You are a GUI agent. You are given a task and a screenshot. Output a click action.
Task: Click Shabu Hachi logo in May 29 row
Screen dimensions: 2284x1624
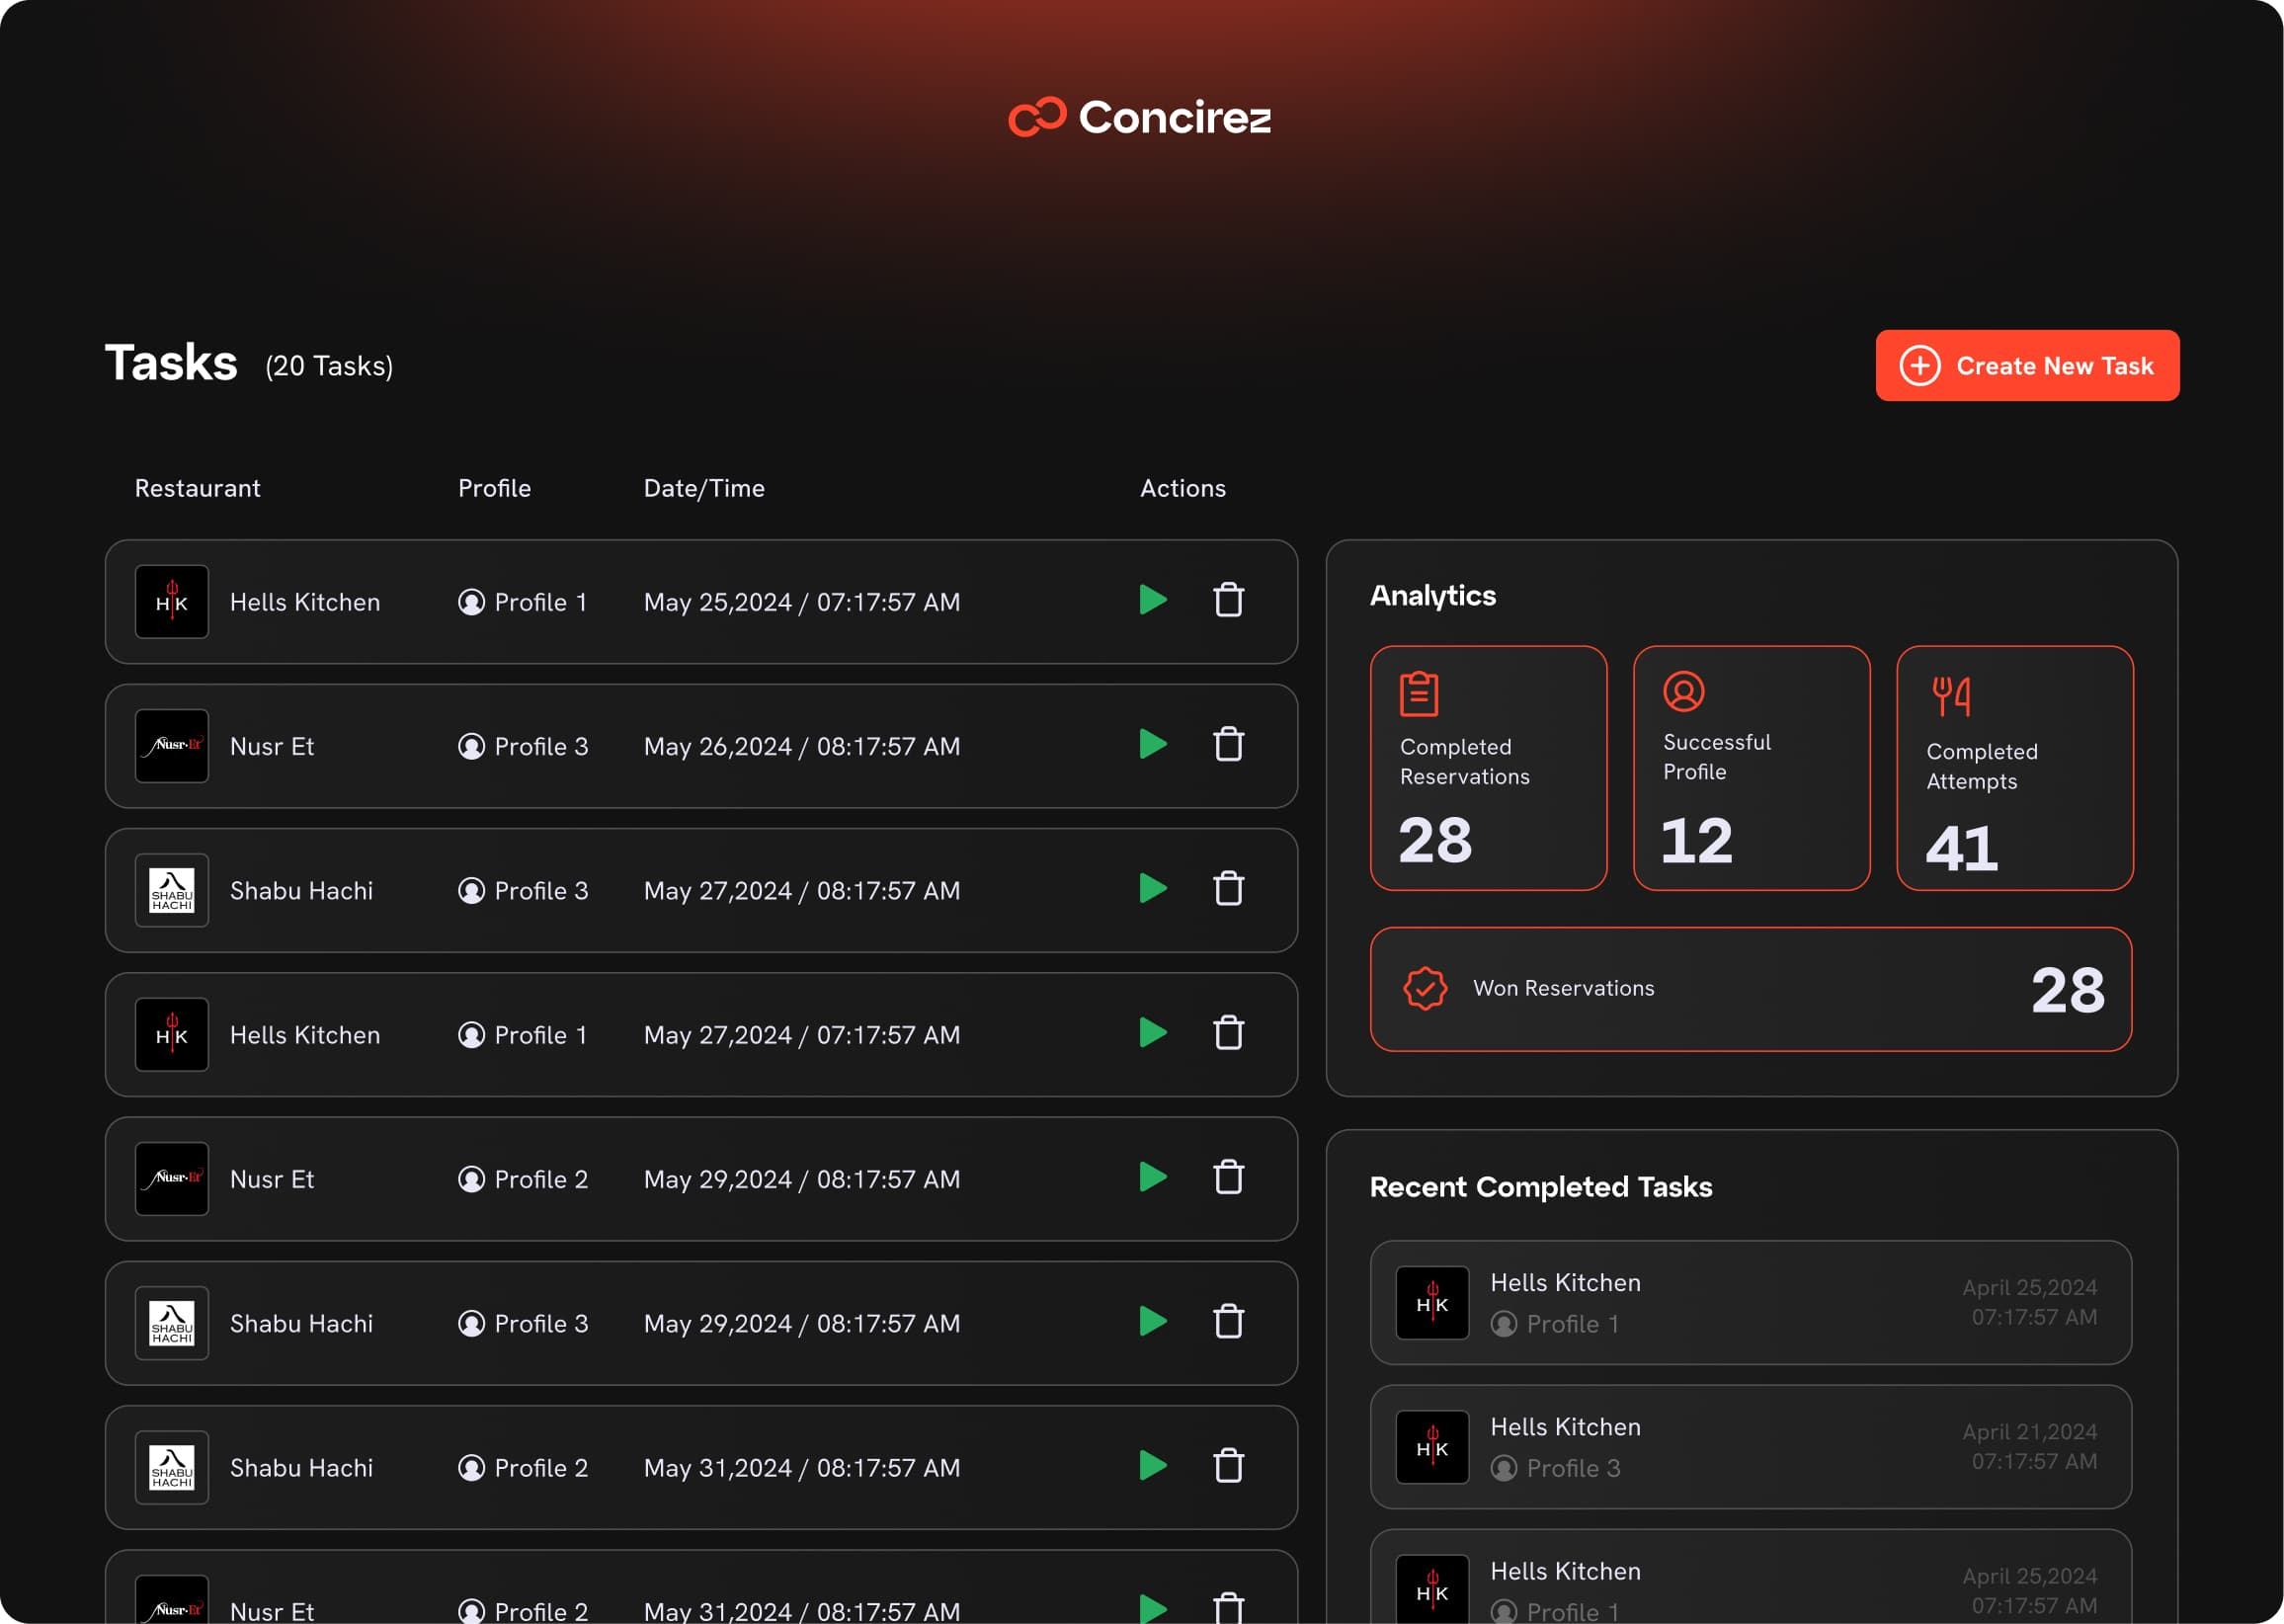pos(172,1323)
